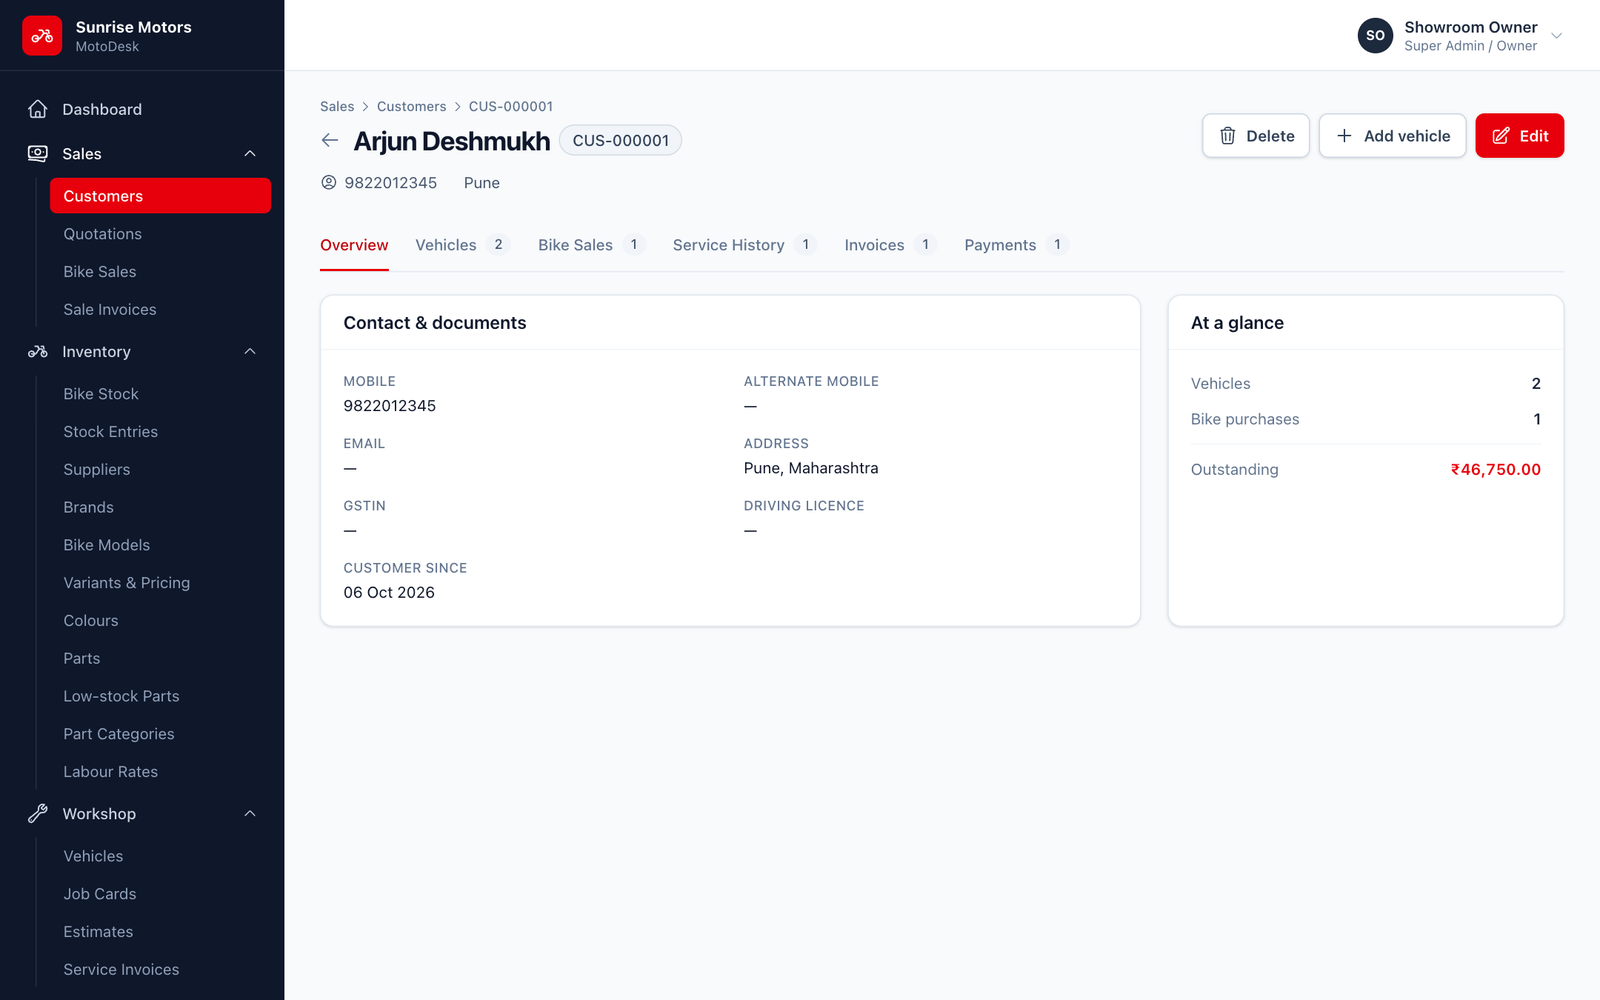Select Customers in the sidebar
The height and width of the screenshot is (1000, 1600).
(x=160, y=196)
